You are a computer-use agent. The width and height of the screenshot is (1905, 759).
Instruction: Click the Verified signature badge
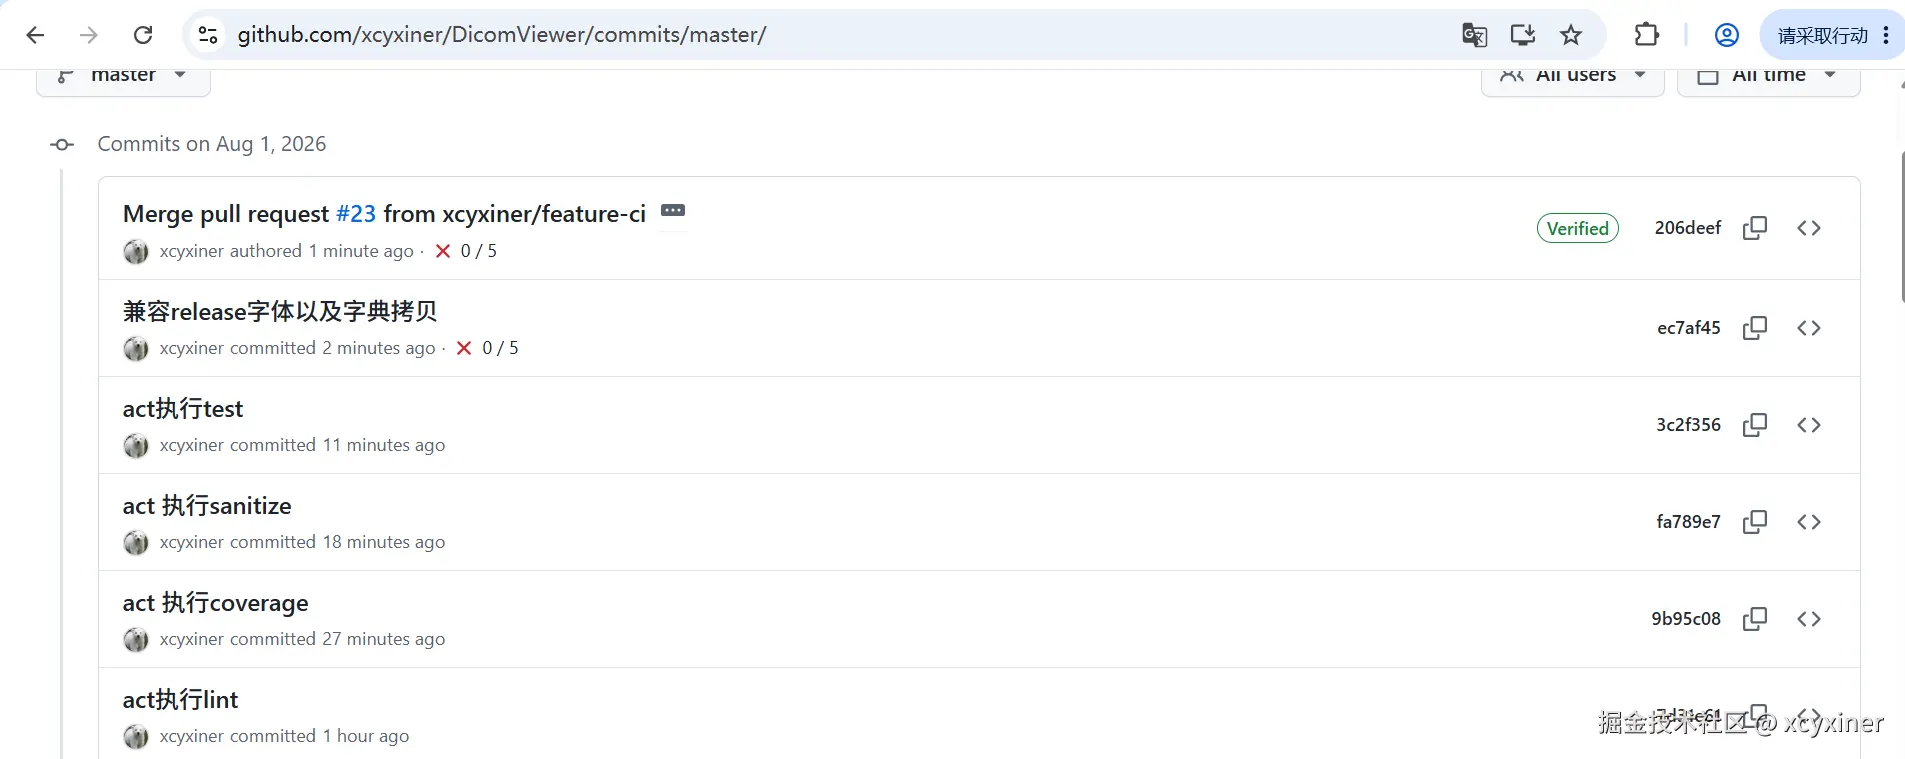pyautogui.click(x=1578, y=228)
